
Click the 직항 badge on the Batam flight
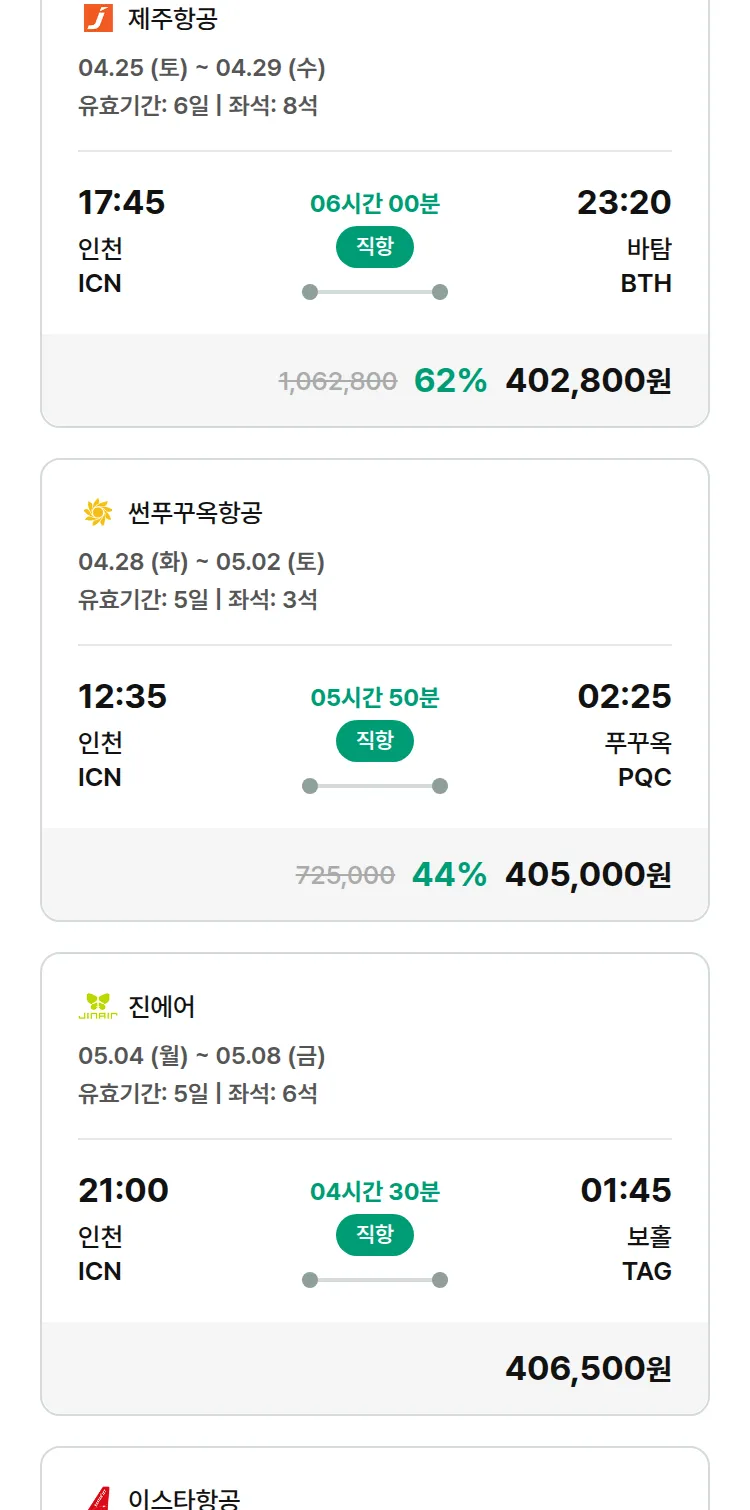coord(374,247)
